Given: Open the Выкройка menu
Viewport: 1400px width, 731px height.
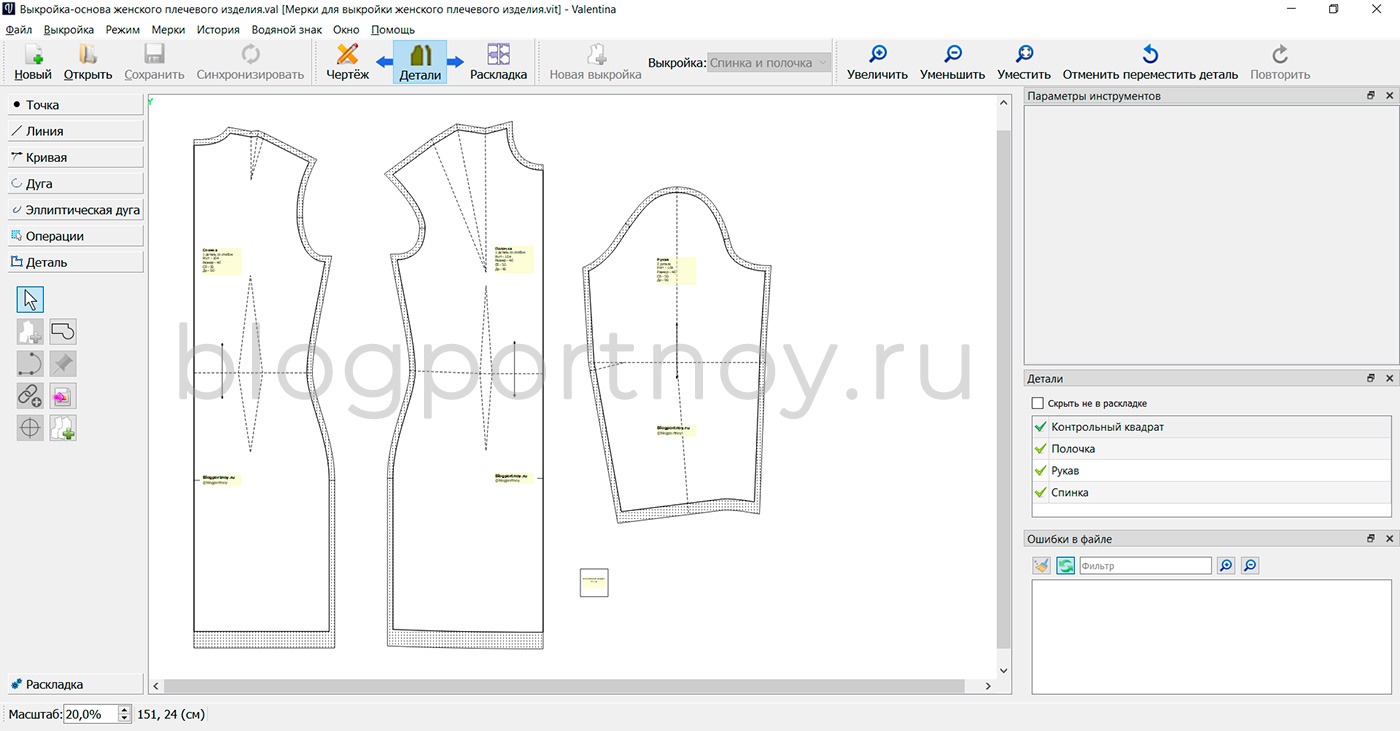Looking at the screenshot, I should click(69, 30).
